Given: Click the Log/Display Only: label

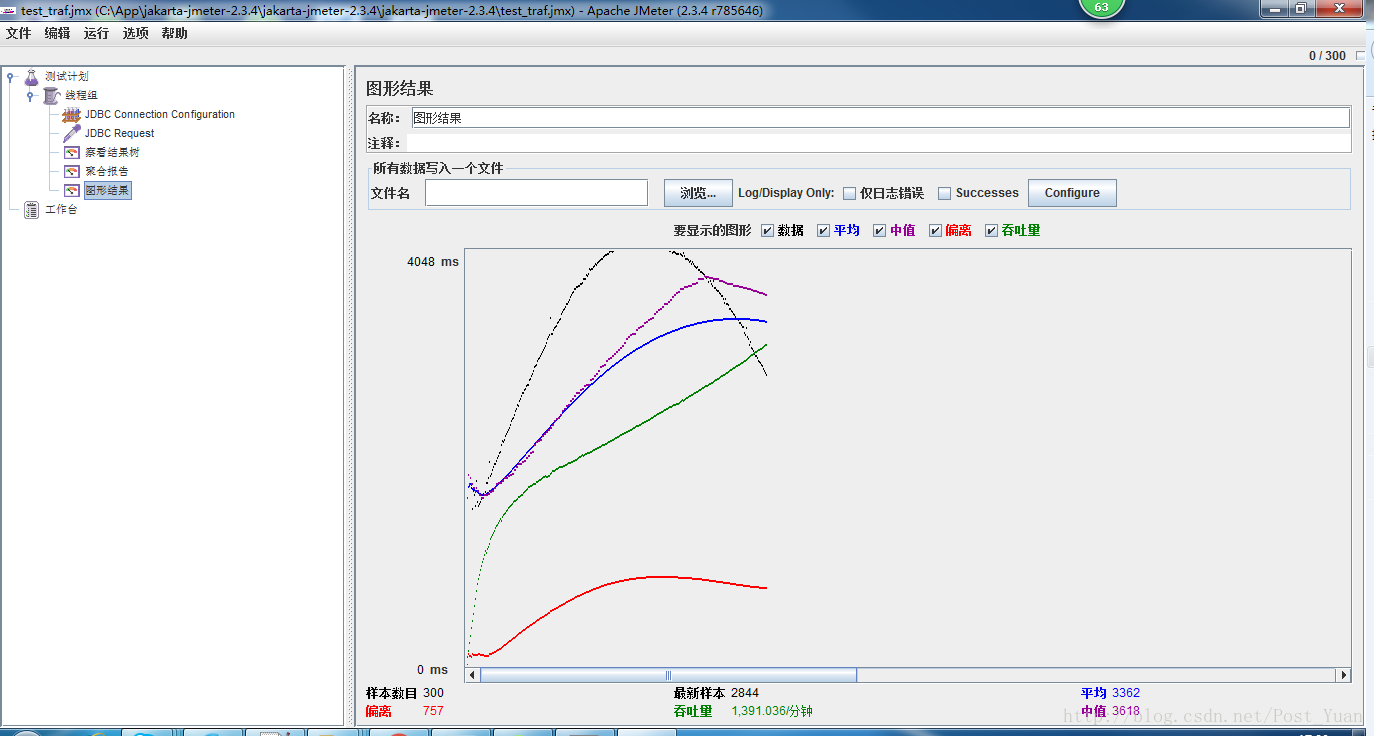Looking at the screenshot, I should (x=786, y=193).
